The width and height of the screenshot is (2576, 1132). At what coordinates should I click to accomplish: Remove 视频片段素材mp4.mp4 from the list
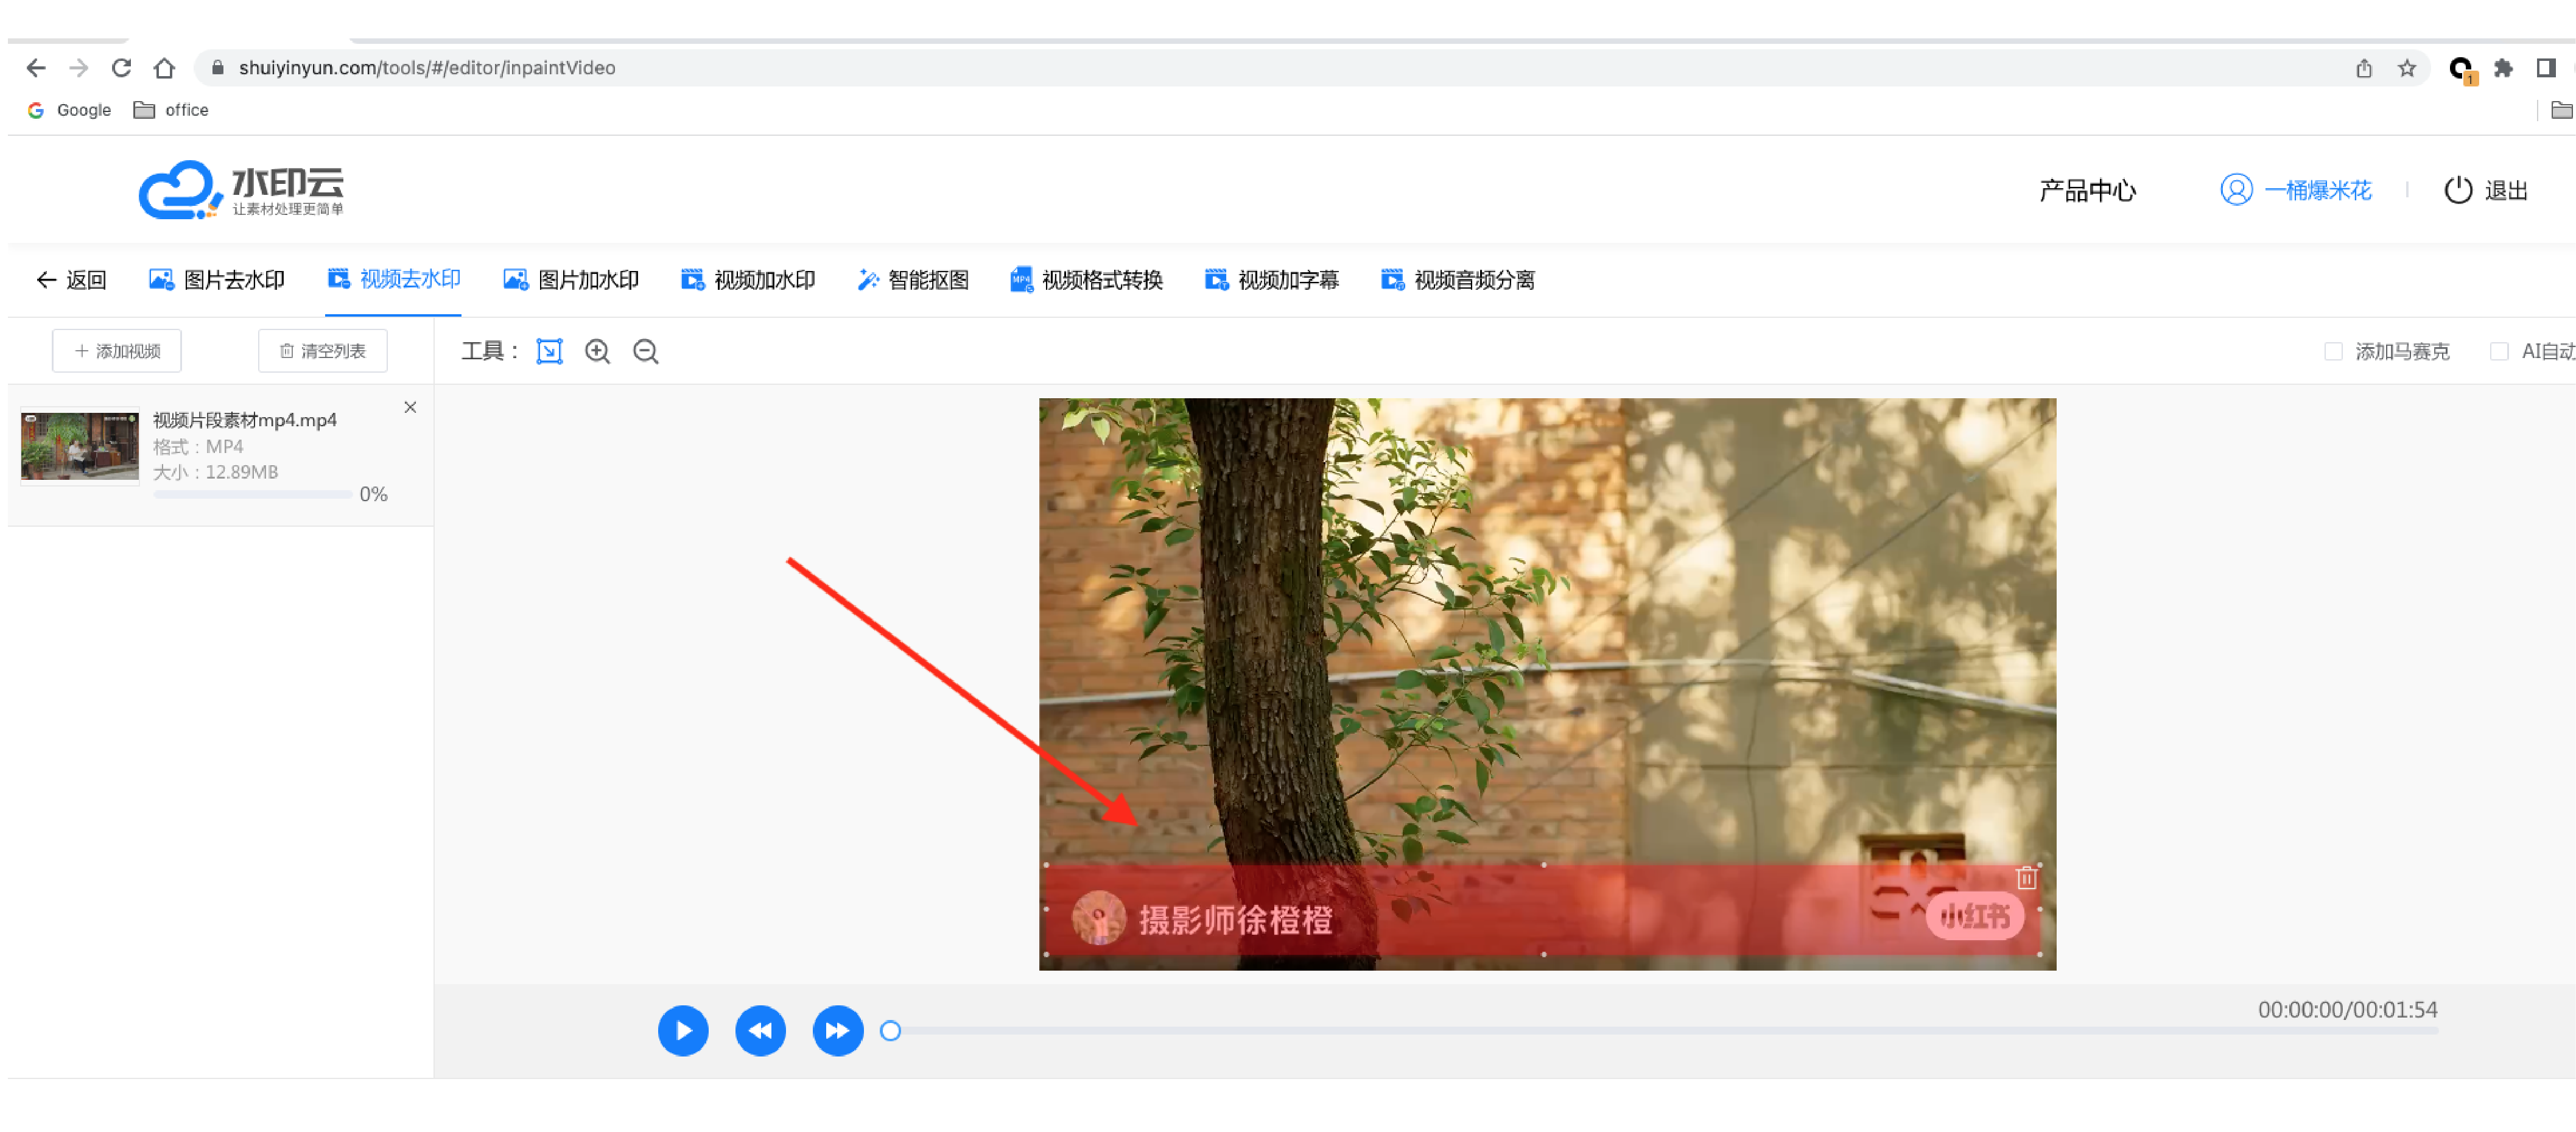pos(410,408)
